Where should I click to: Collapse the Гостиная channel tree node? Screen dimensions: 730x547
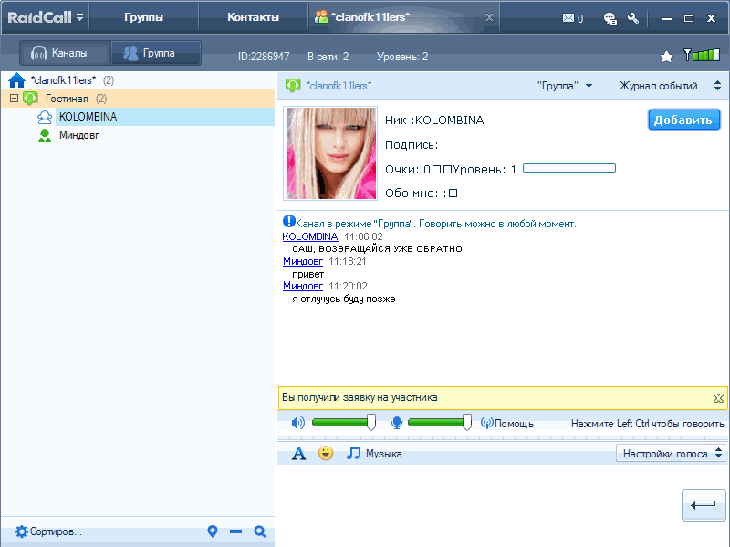(x=14, y=98)
